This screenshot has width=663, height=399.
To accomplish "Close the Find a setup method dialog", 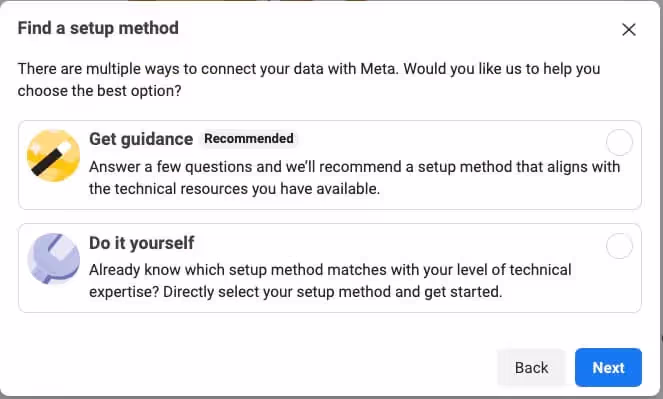I will [629, 30].
